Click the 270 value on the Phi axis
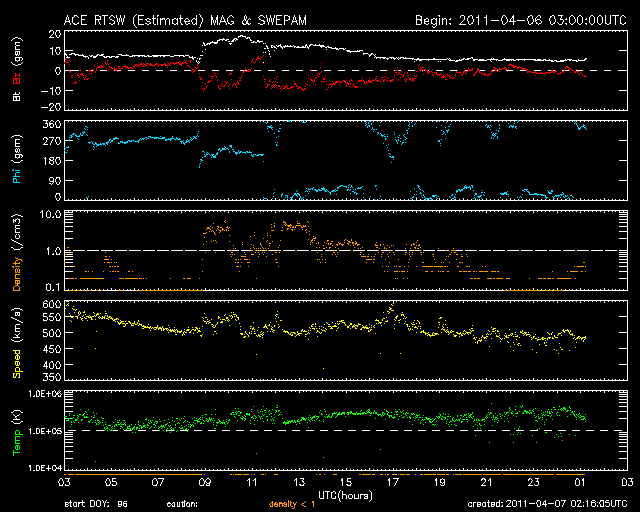 pos(52,142)
